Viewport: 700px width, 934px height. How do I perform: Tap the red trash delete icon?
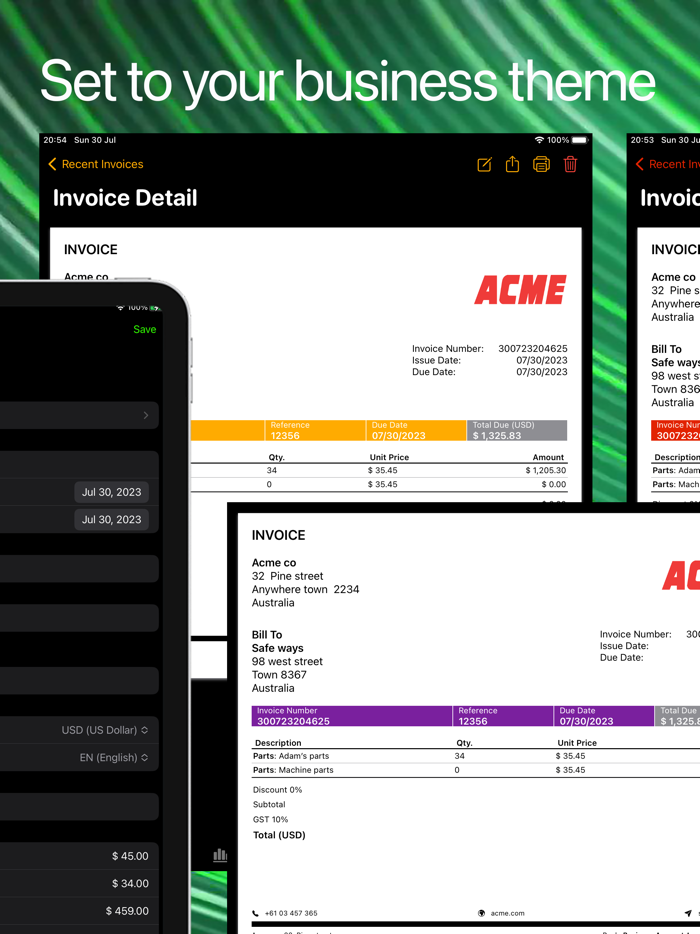pyautogui.click(x=570, y=164)
